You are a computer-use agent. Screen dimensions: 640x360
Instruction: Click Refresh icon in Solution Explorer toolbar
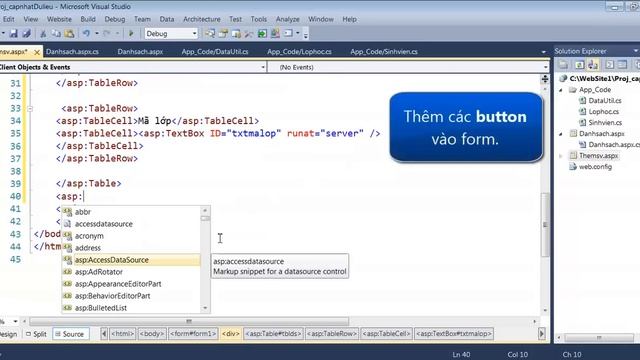pos(579,64)
